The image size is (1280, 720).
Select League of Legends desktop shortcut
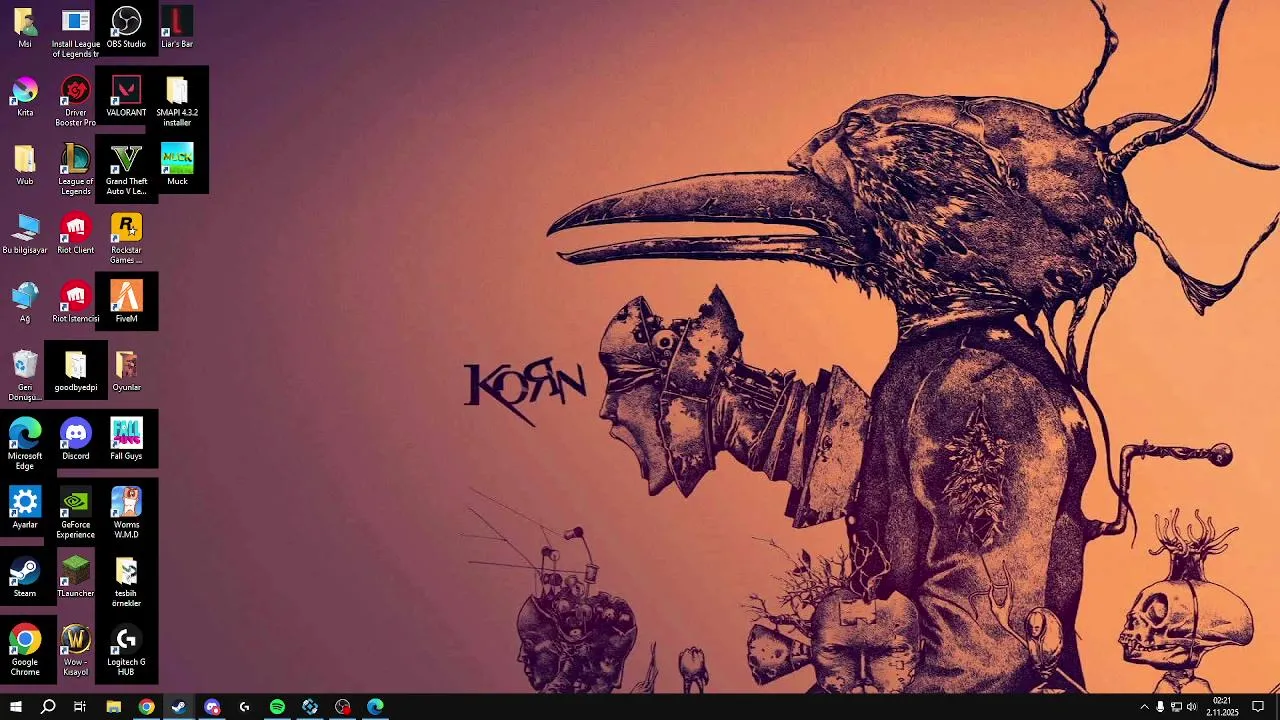[x=76, y=170]
